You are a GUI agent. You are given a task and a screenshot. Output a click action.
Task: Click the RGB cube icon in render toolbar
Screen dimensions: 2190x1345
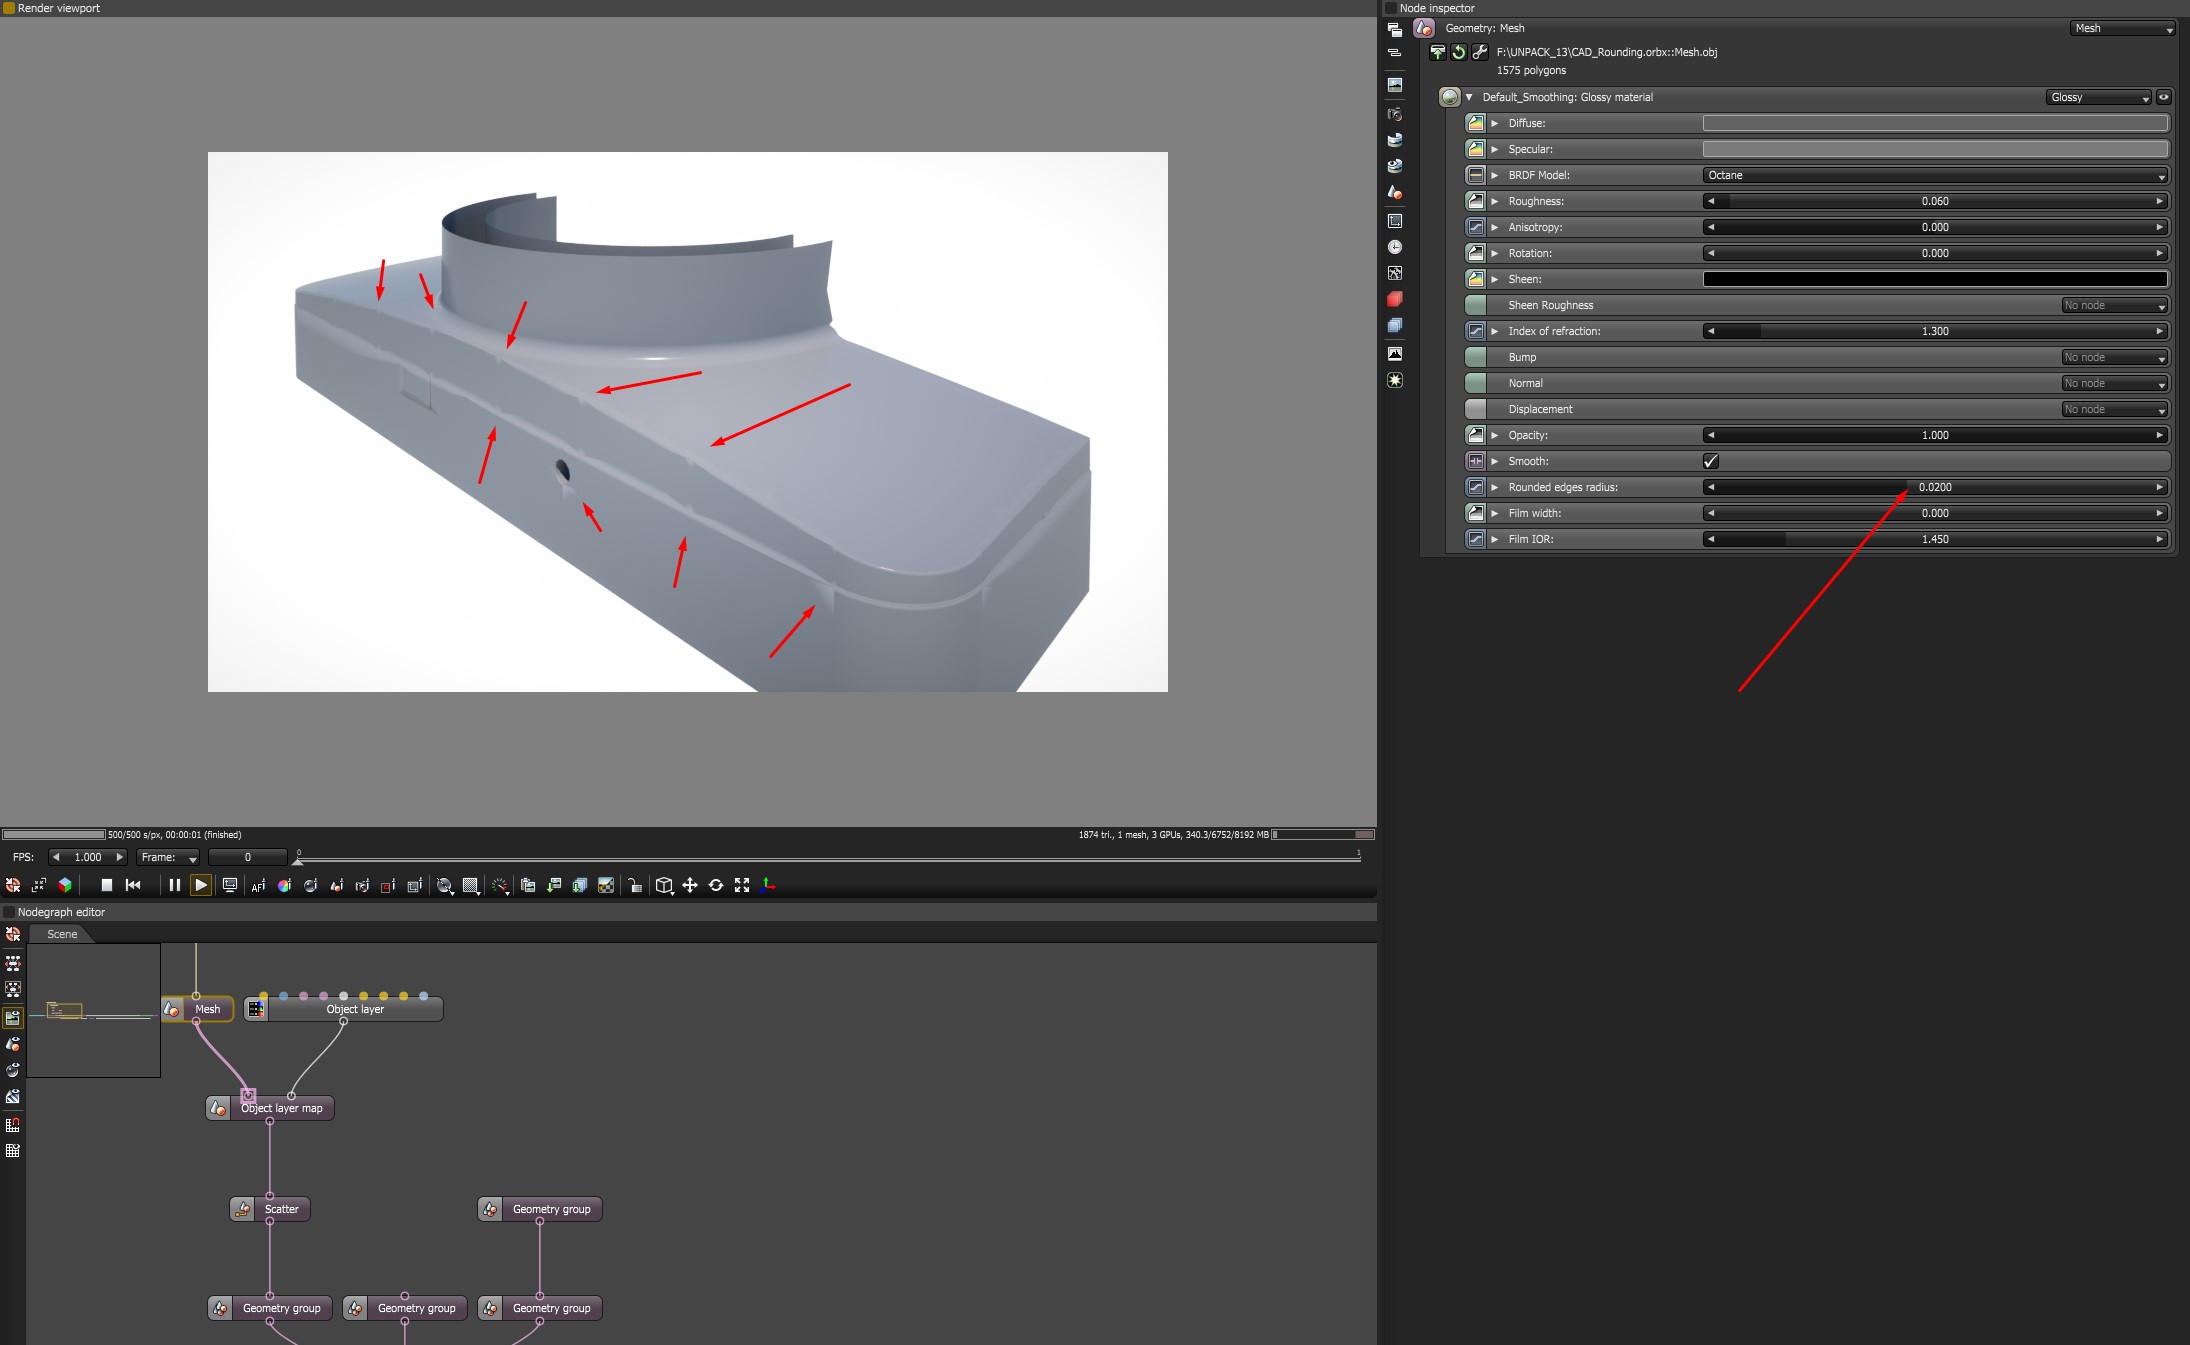tap(65, 885)
